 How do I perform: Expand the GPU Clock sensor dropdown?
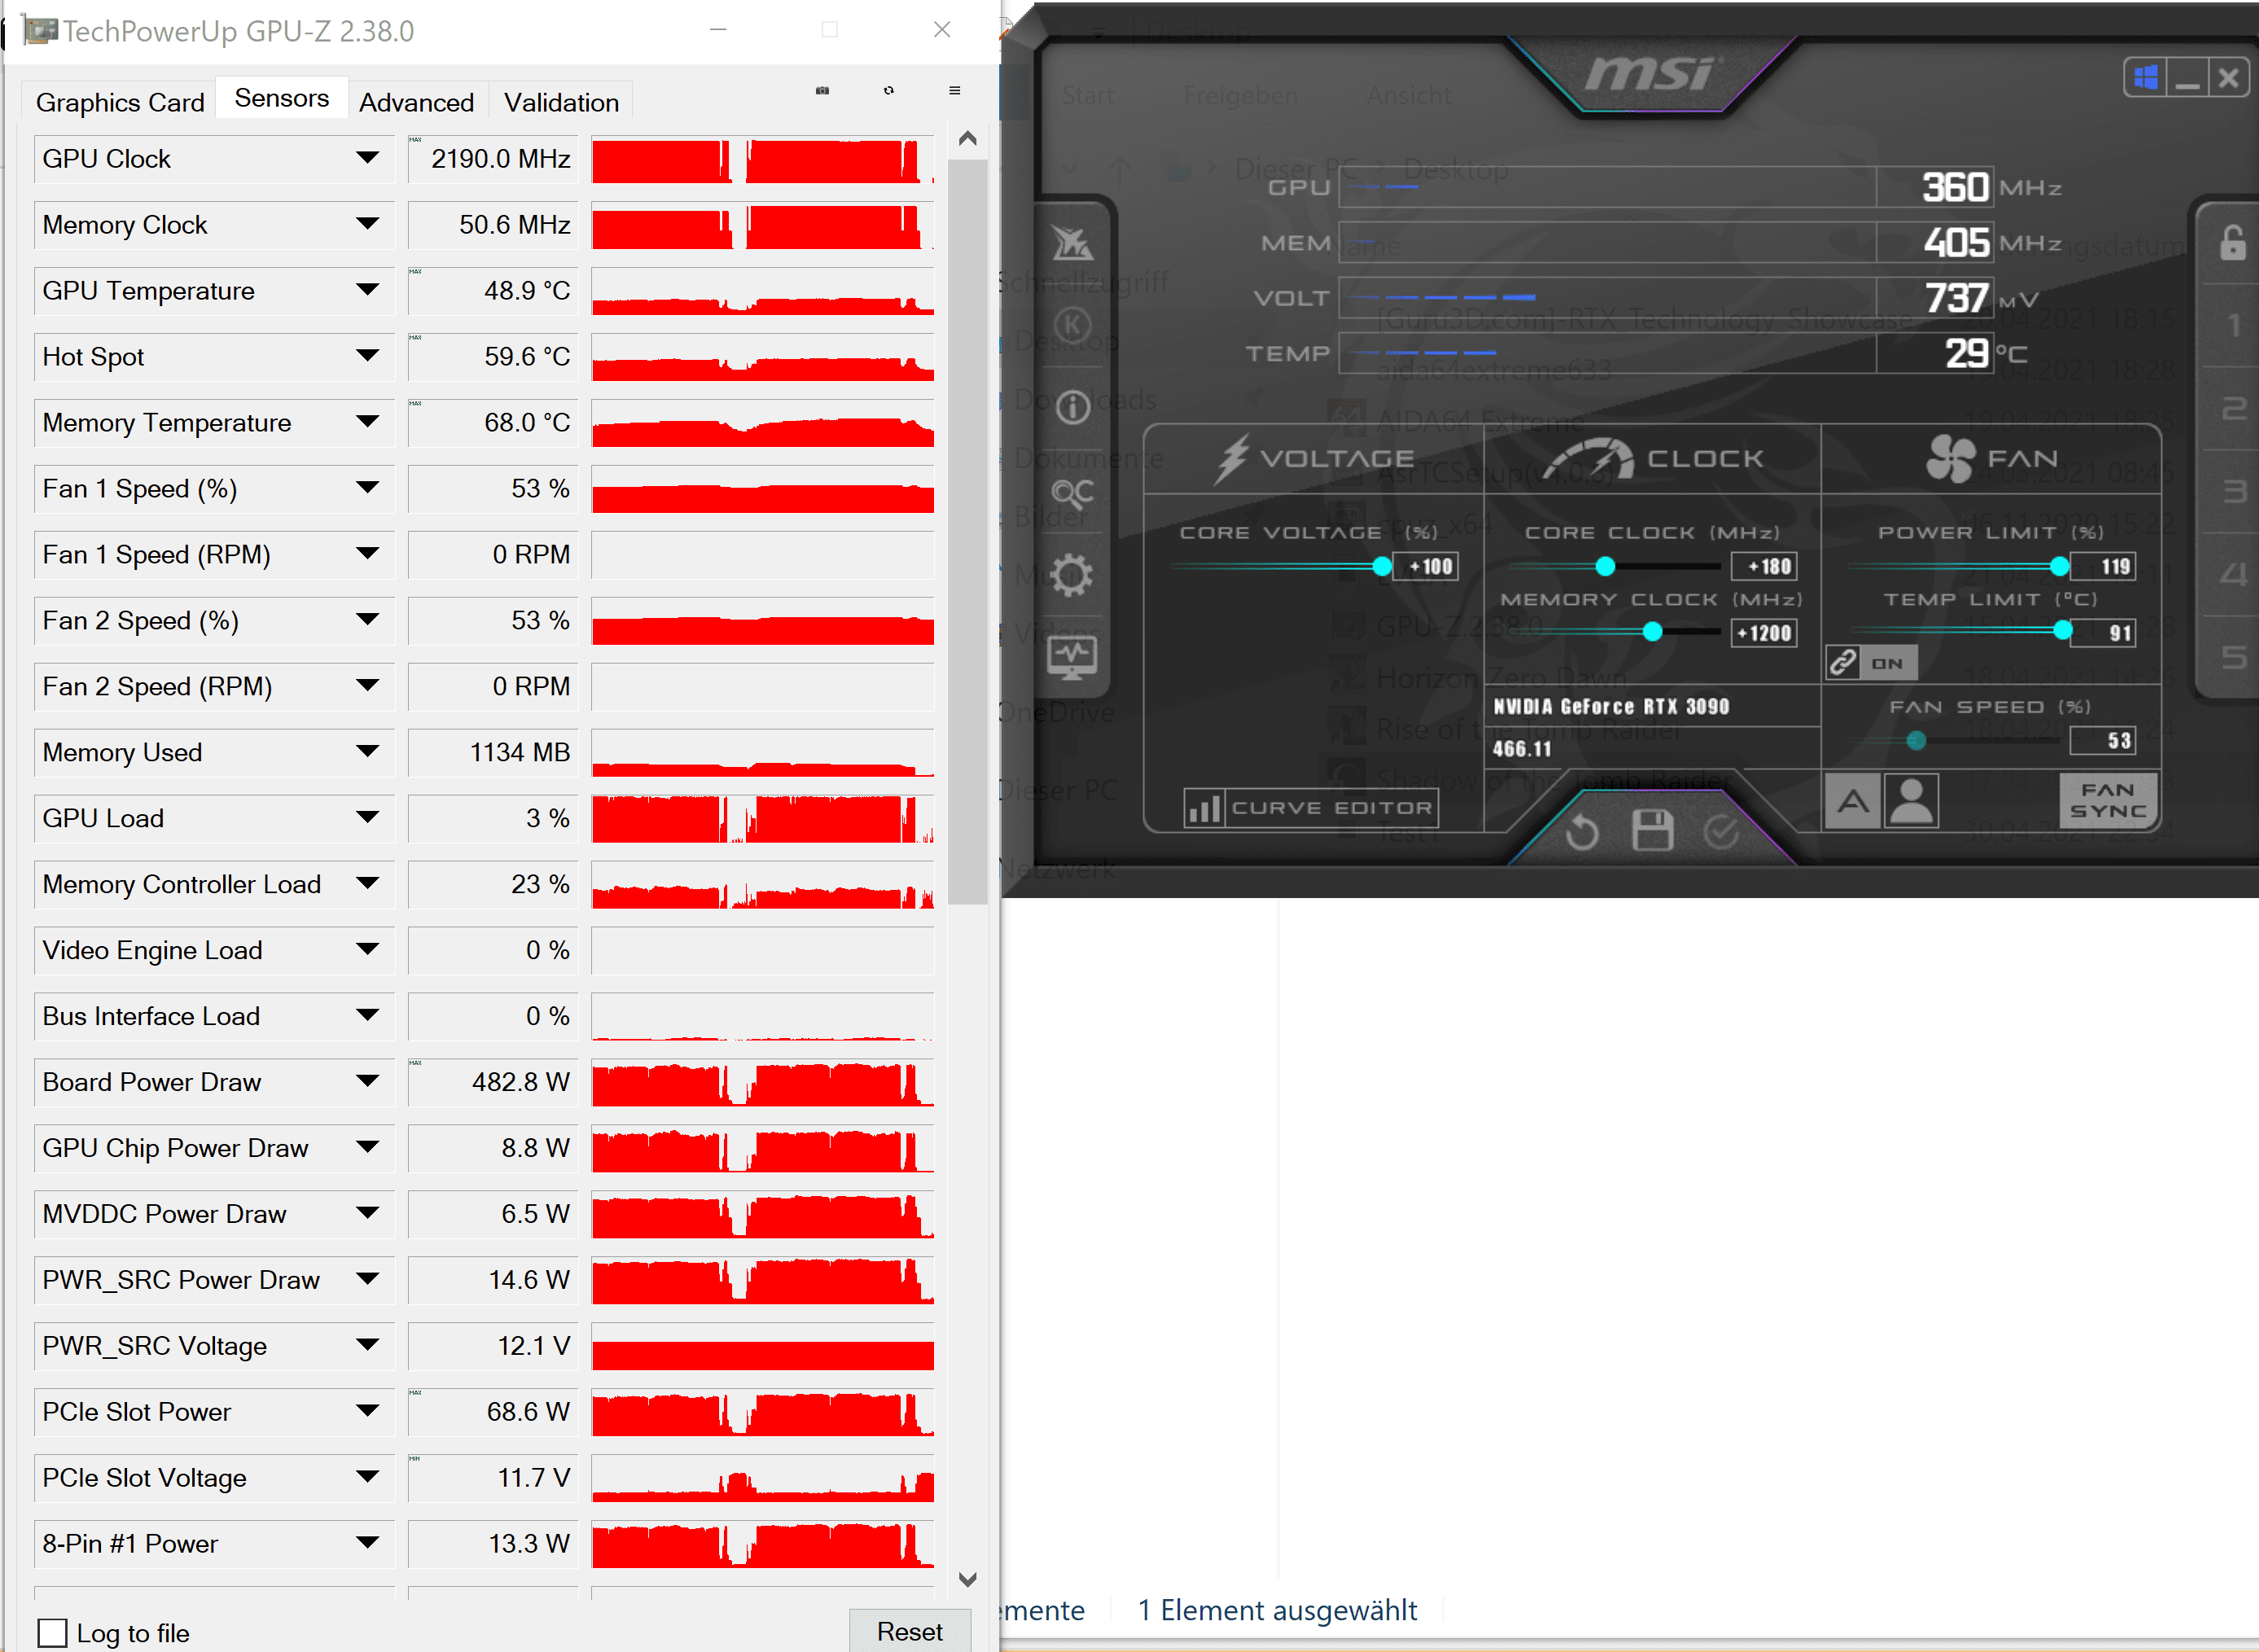pyautogui.click(x=367, y=158)
